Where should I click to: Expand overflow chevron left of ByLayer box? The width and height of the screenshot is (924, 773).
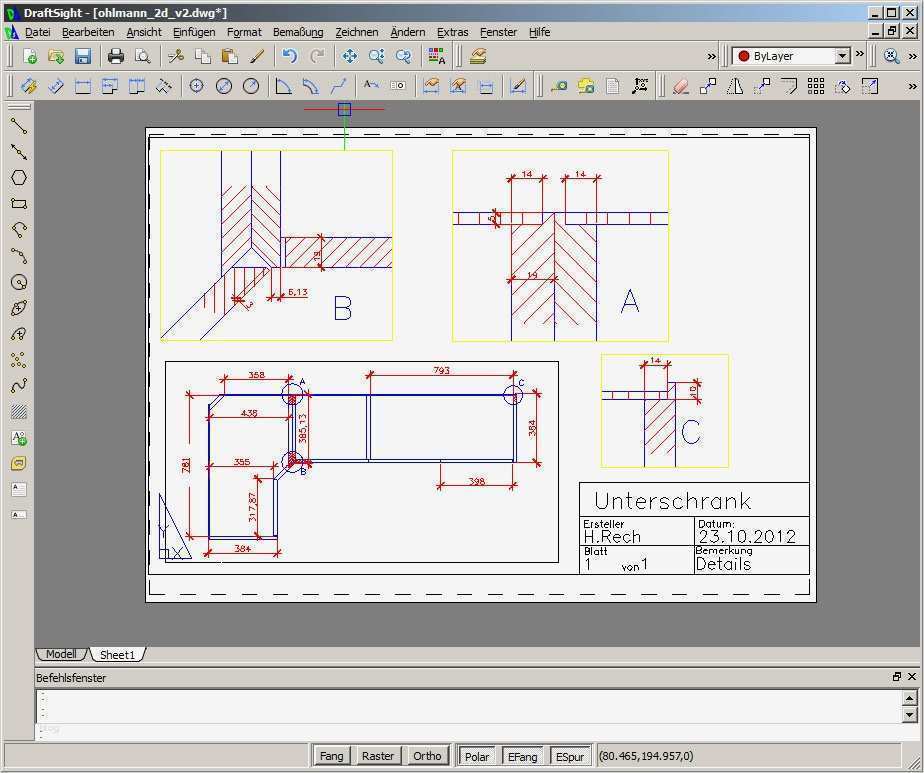(712, 57)
